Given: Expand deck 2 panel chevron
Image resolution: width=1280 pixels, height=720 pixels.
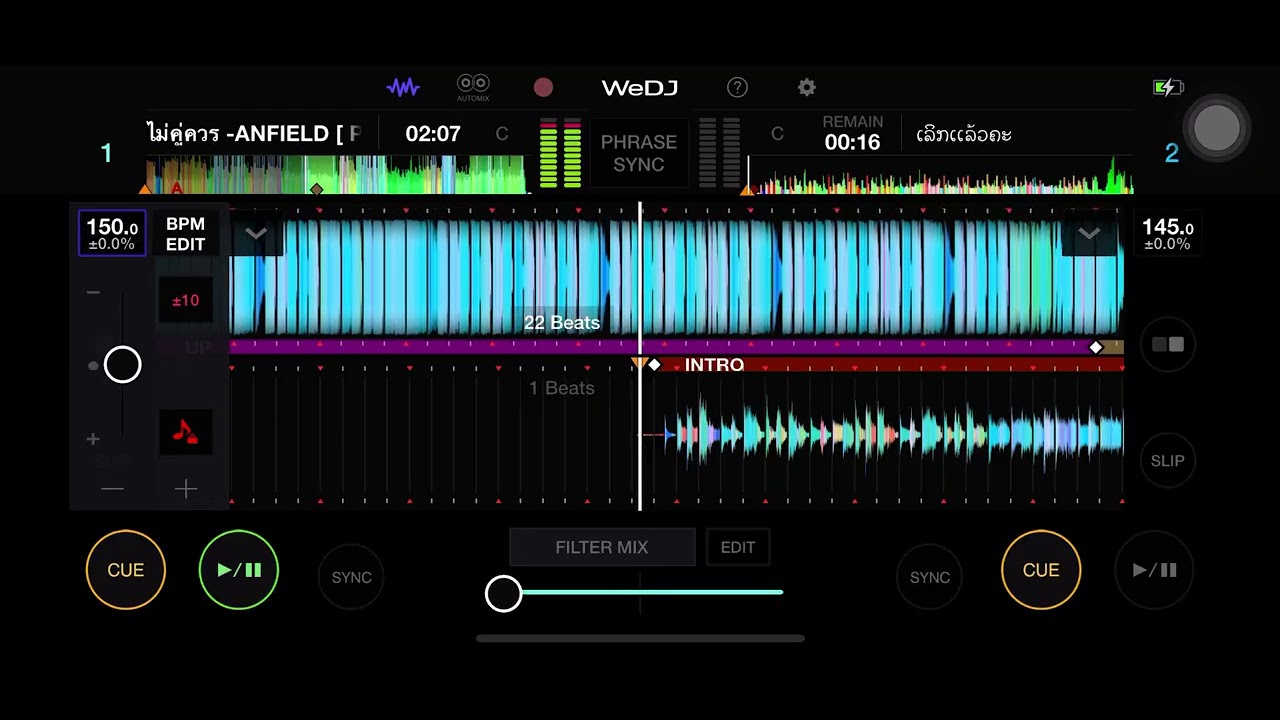Looking at the screenshot, I should 1089,234.
